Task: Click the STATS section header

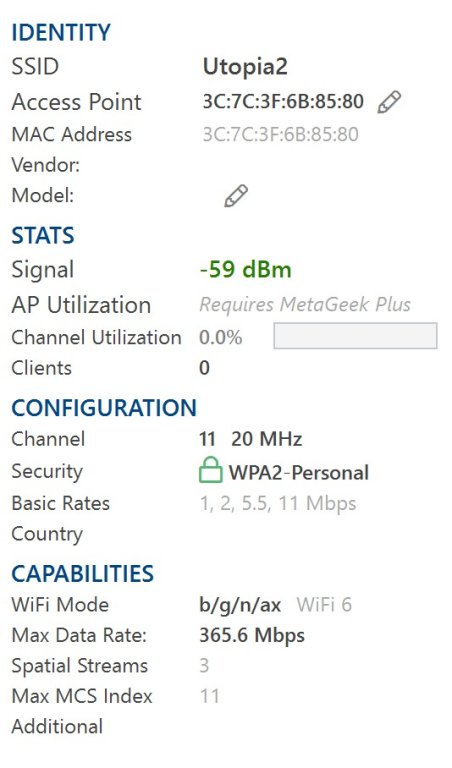Action: pos(43,235)
